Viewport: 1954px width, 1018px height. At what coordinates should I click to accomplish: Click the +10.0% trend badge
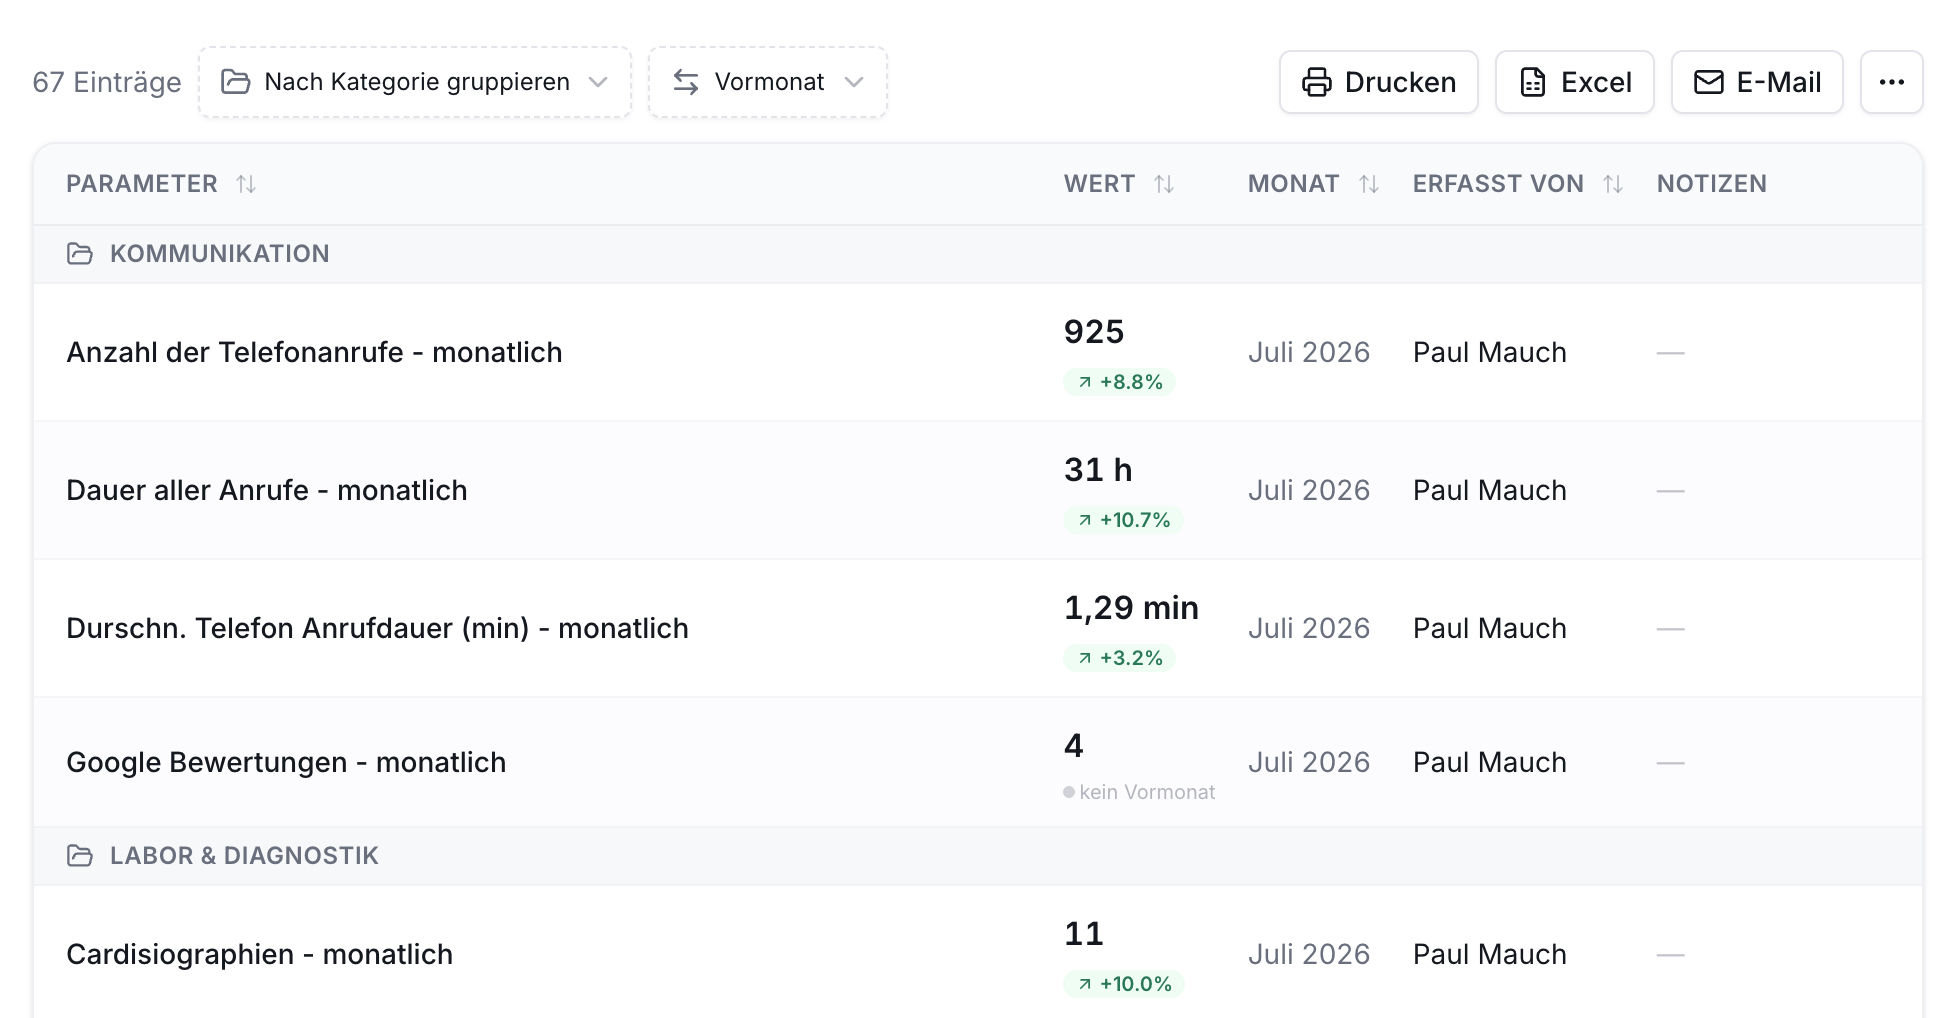[1124, 984]
